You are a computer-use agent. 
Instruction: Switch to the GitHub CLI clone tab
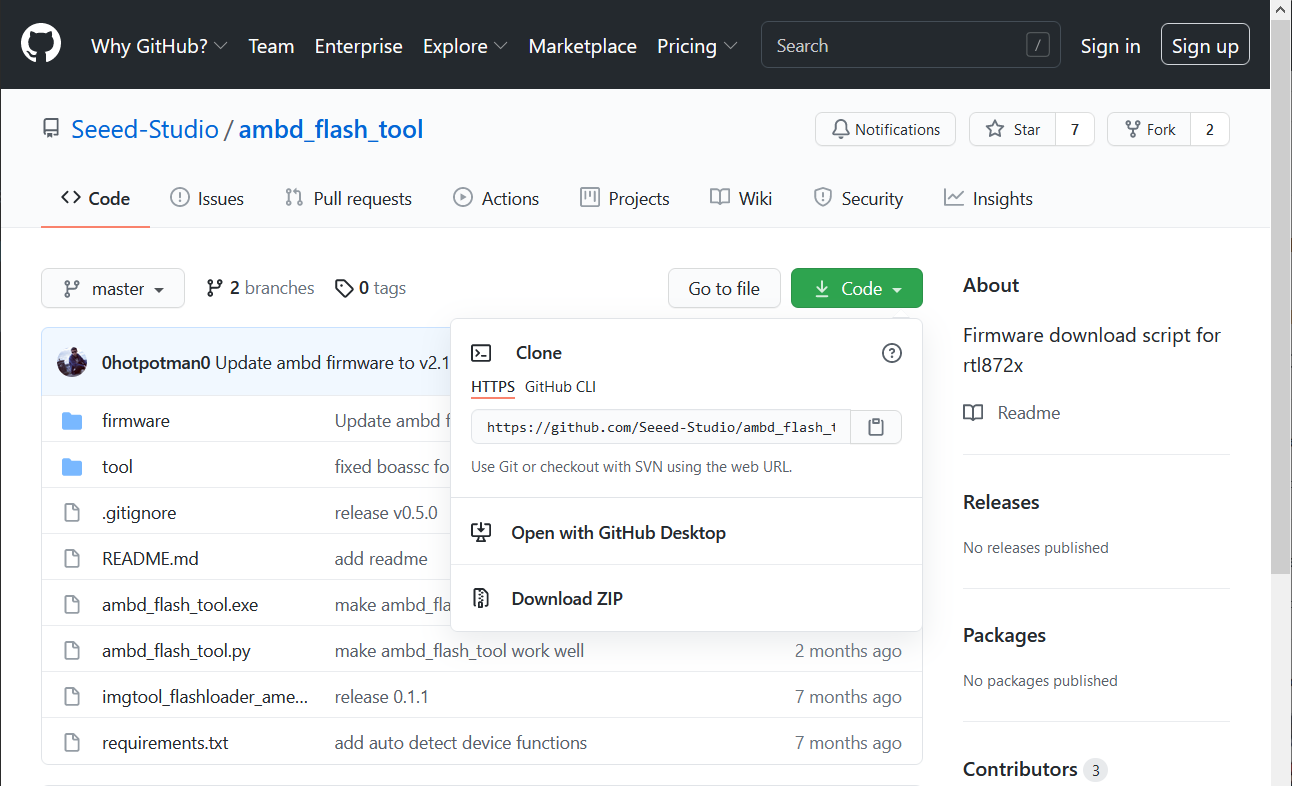pyautogui.click(x=559, y=386)
